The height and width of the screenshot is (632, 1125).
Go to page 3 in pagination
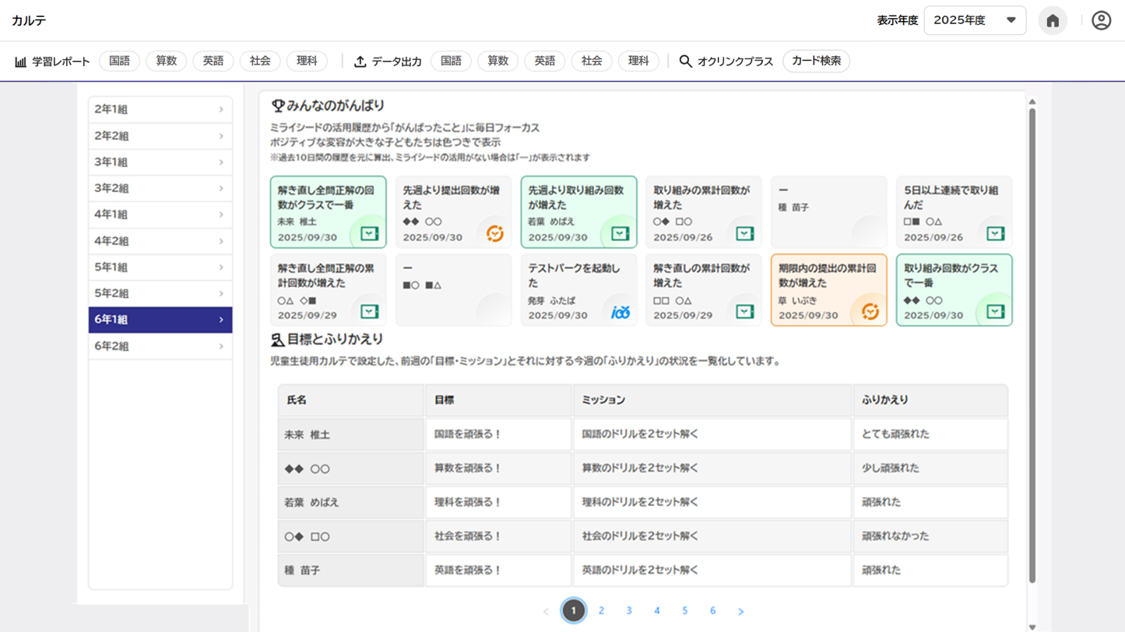click(629, 611)
